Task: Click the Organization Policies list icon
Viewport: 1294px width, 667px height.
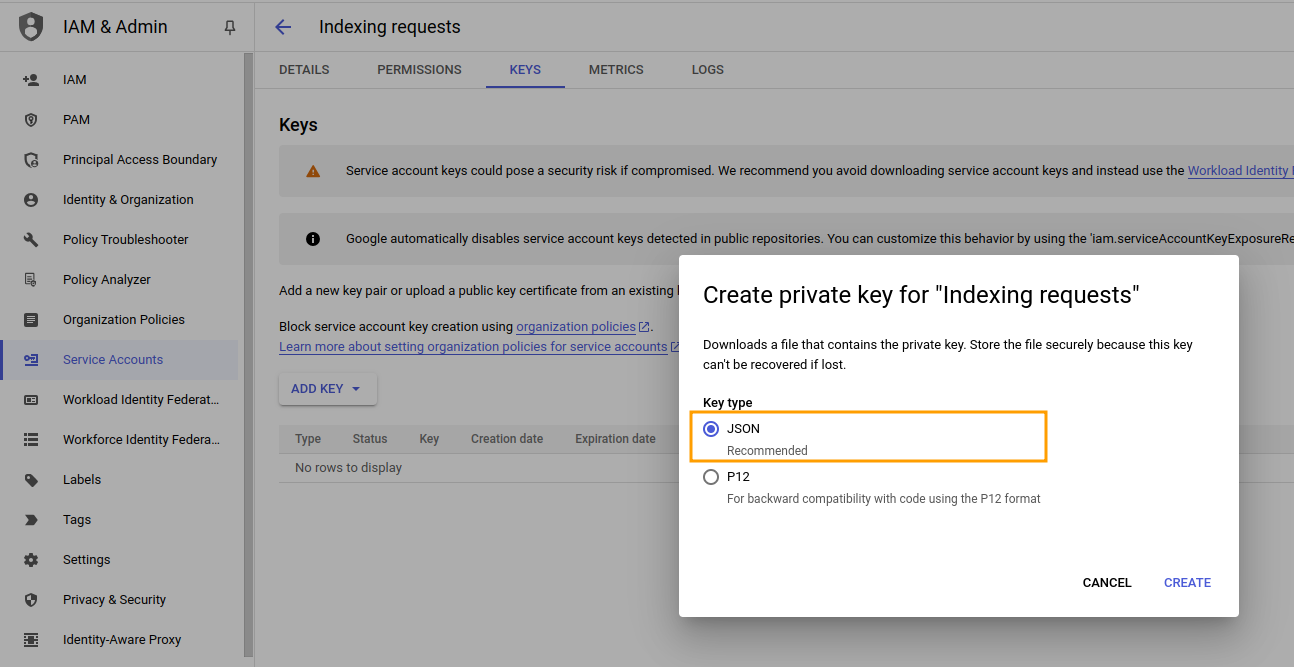Action: pos(31,319)
